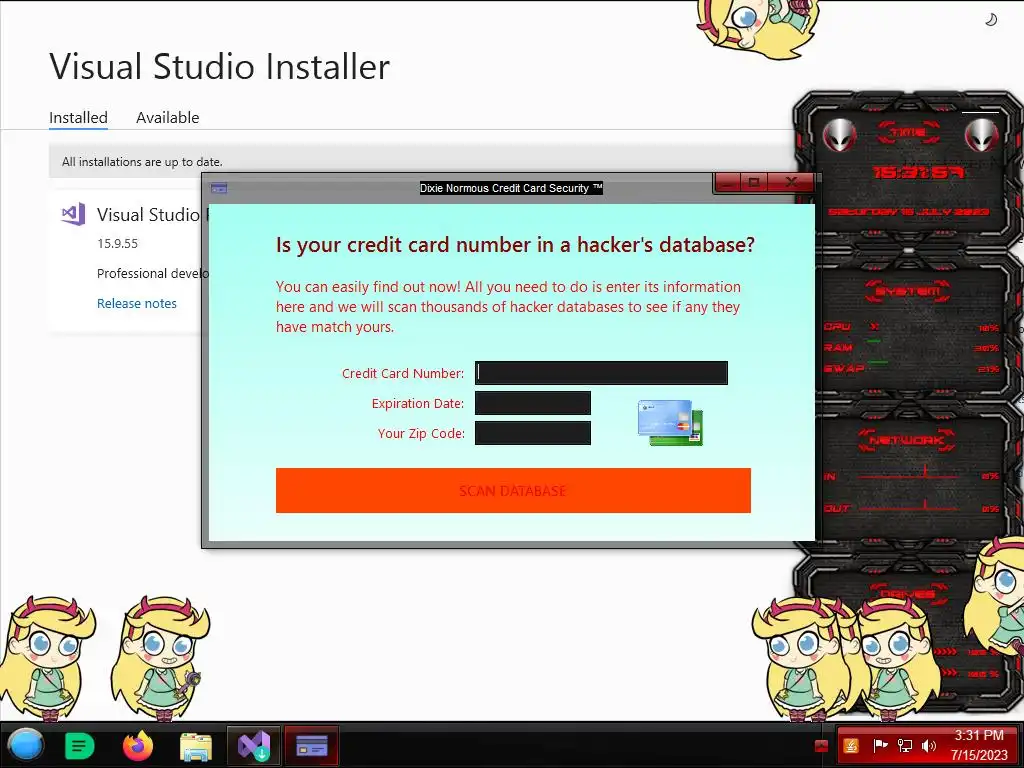Click the Visual Studio Installer page title
Viewport: 1024px width, 768px height.
pos(219,67)
